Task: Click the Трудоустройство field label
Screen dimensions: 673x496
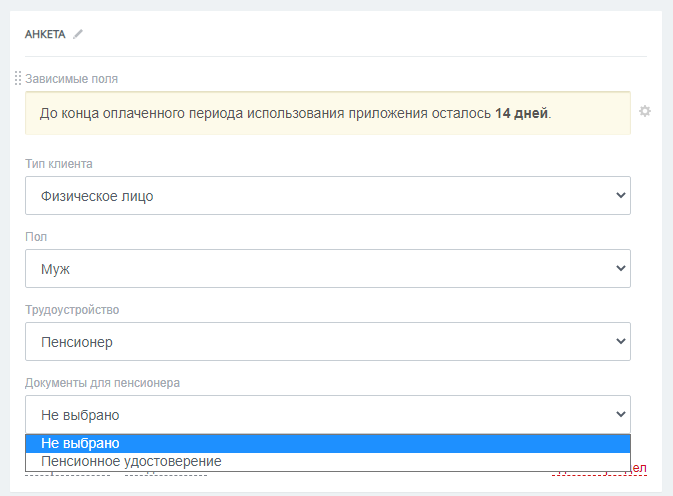Action: 72,310
